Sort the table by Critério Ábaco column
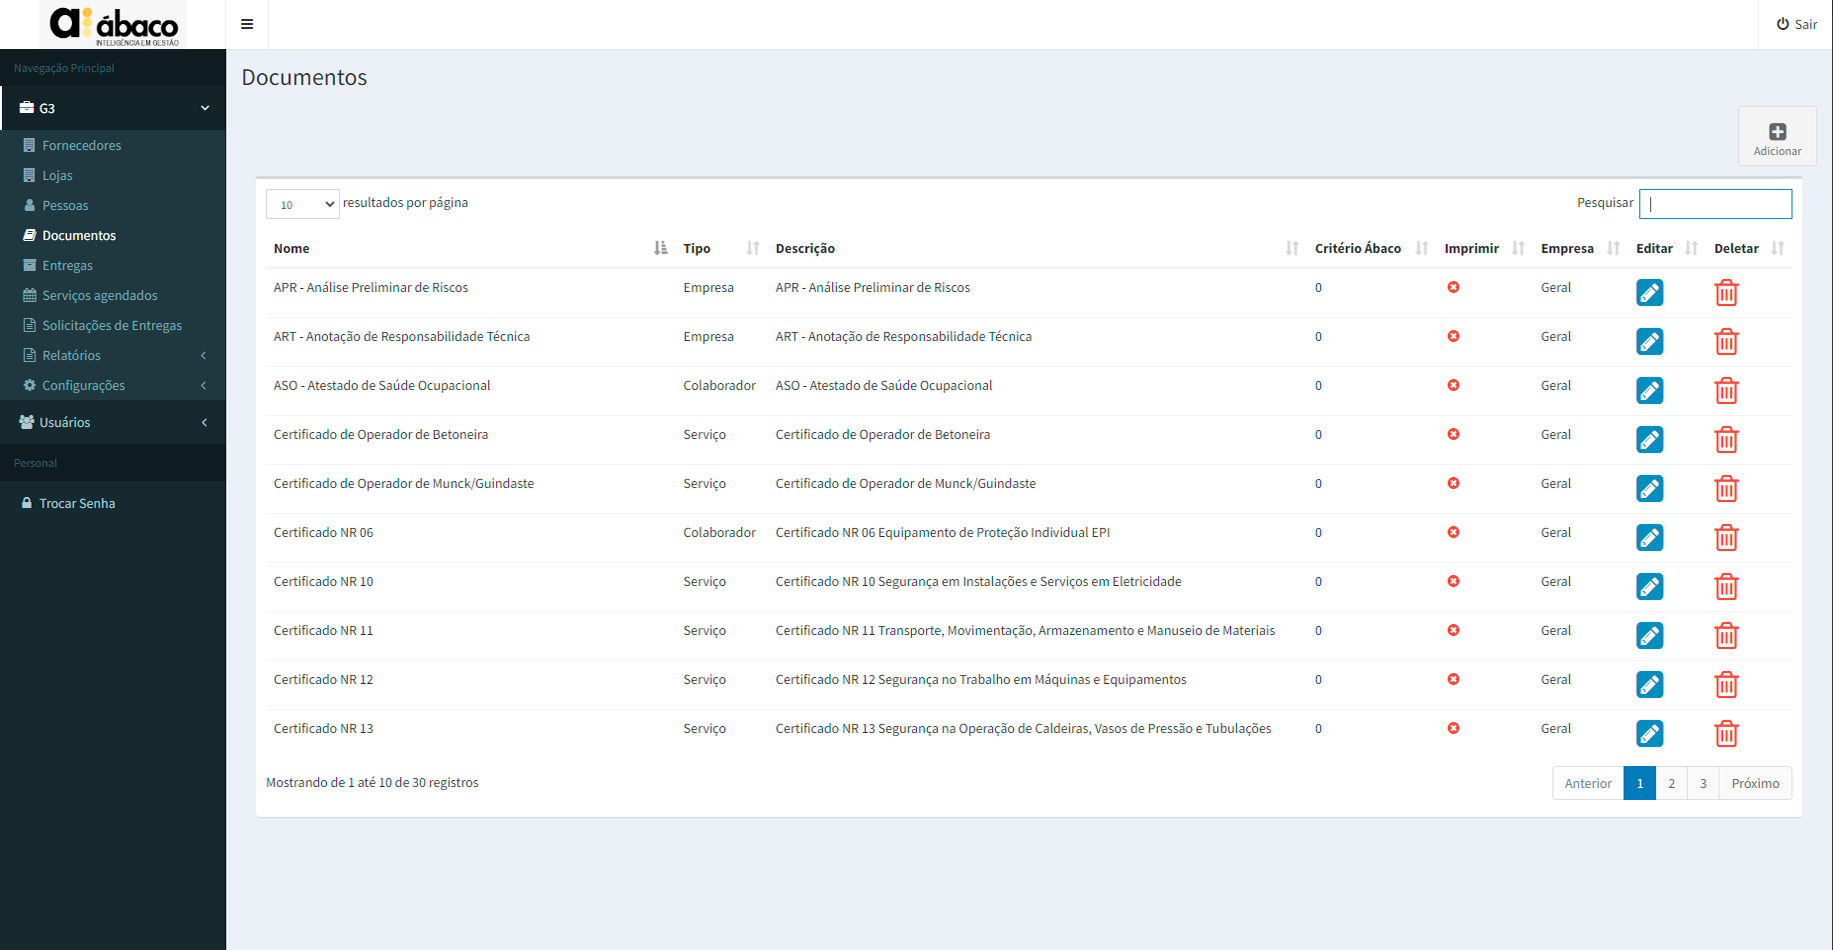1833x950 pixels. click(1371, 248)
